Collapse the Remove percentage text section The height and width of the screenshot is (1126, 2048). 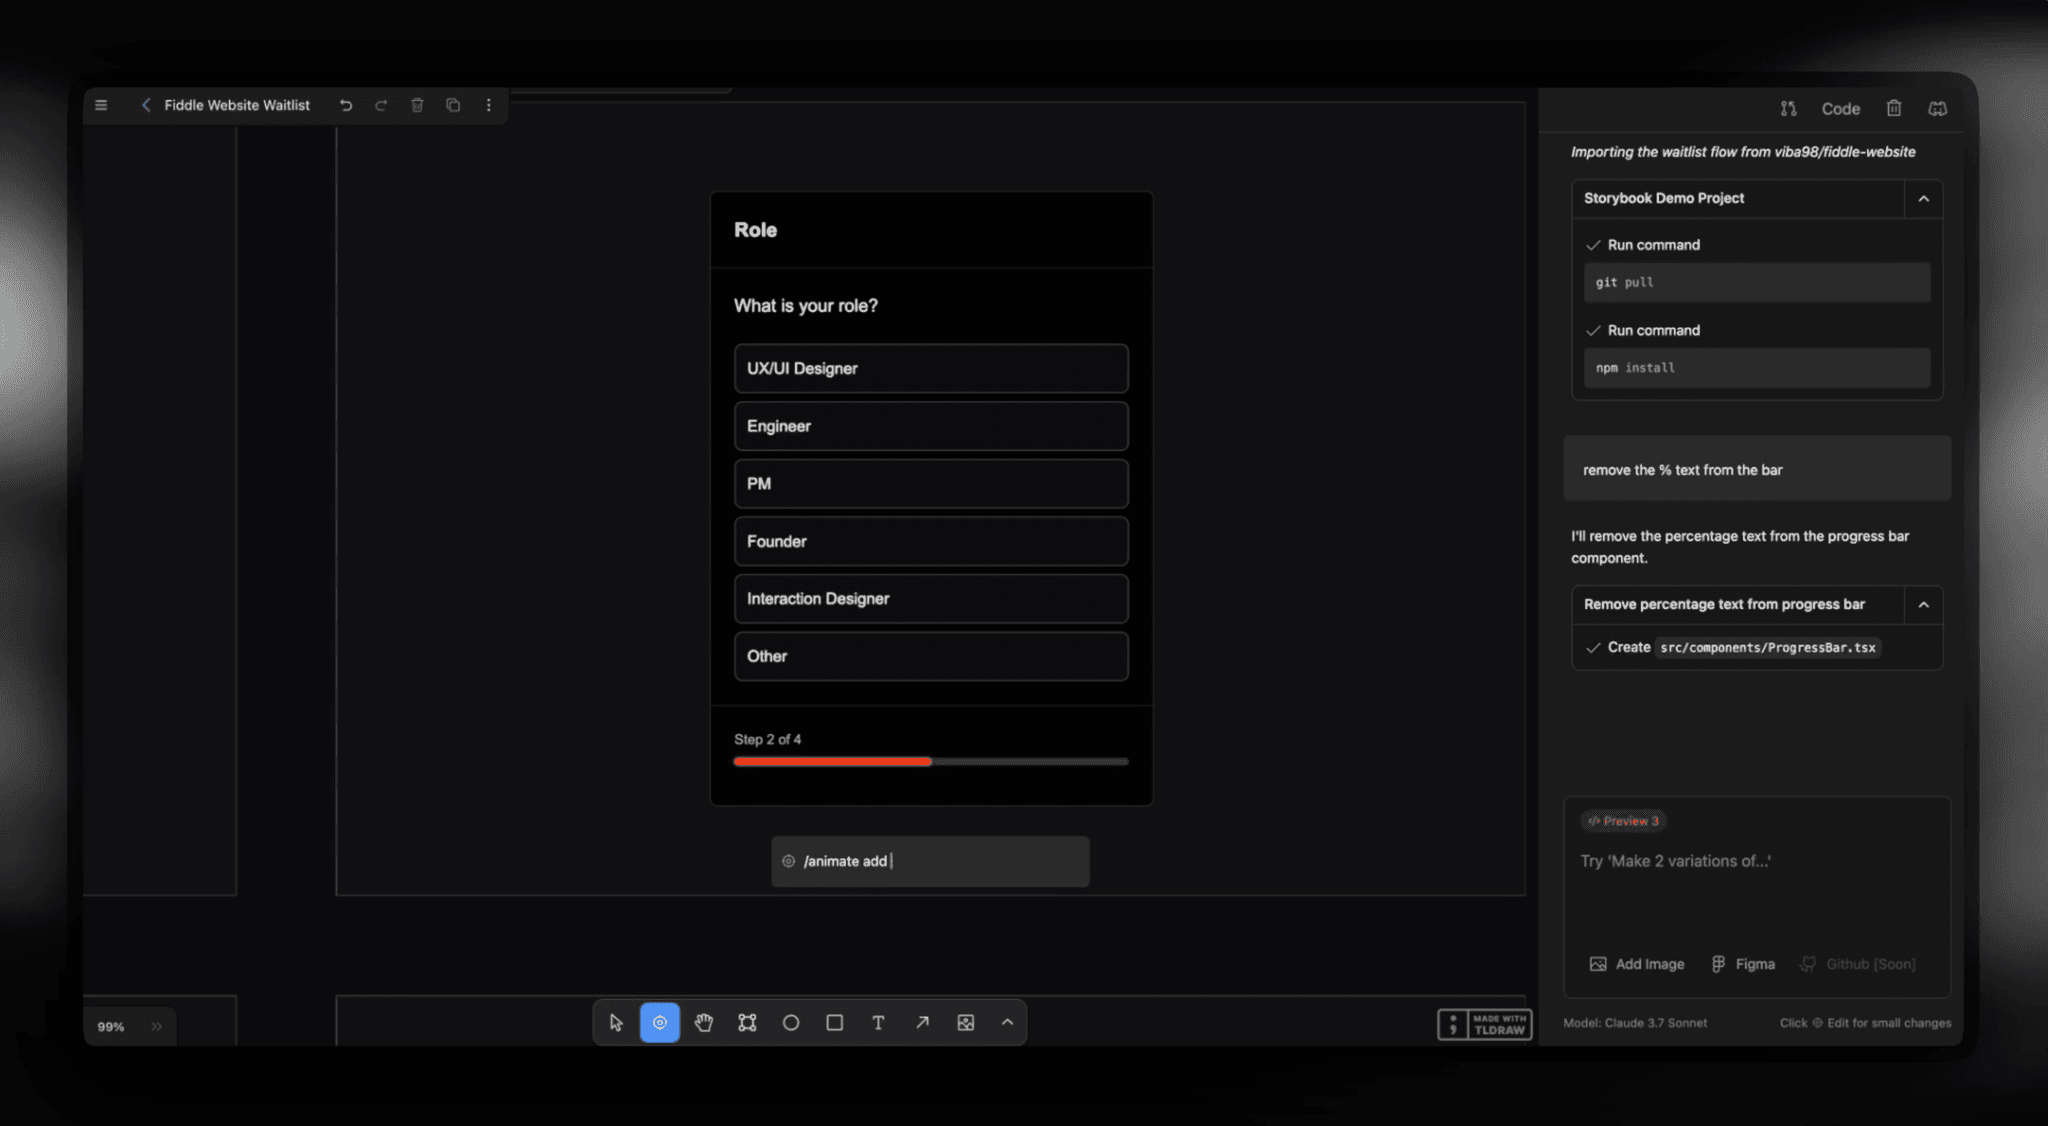pos(1923,604)
